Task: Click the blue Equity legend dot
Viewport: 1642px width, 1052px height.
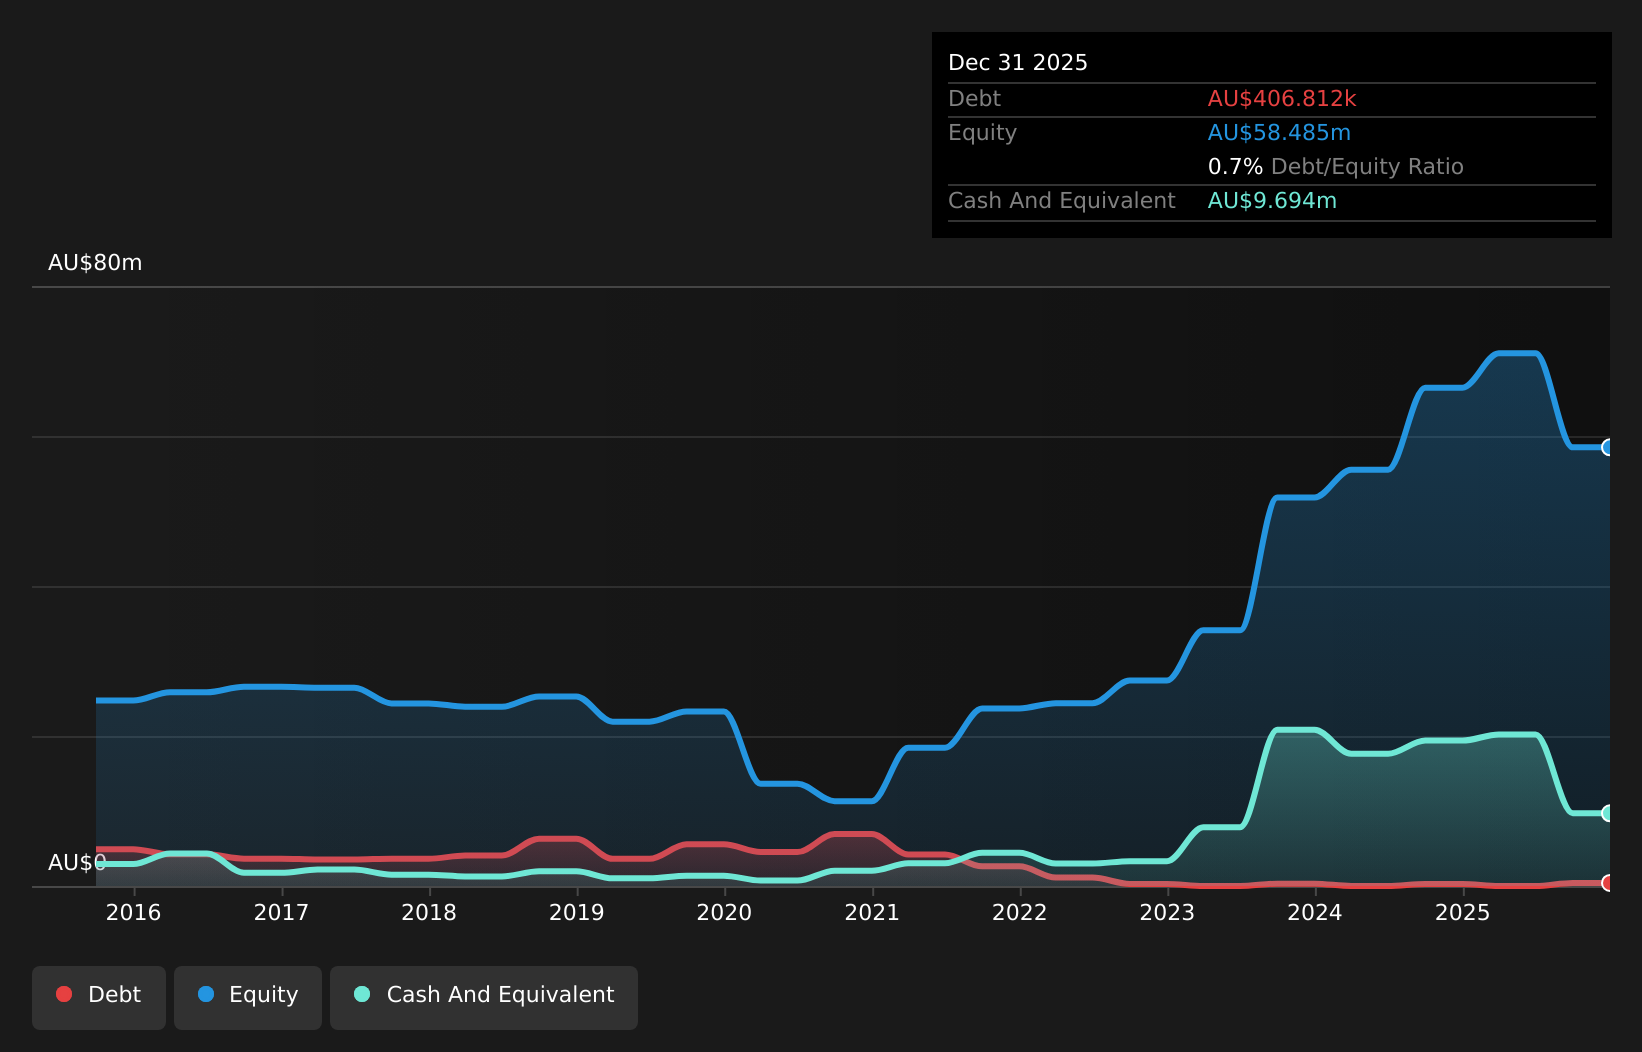Action: click(x=206, y=994)
